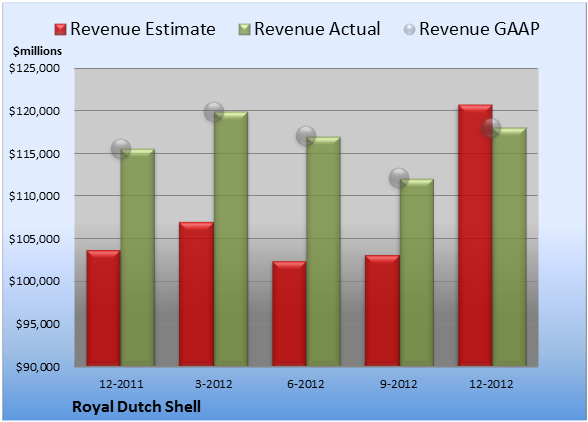The image size is (588, 422).
Task: Select the red estimate bar for 12-2012
Action: (x=475, y=235)
